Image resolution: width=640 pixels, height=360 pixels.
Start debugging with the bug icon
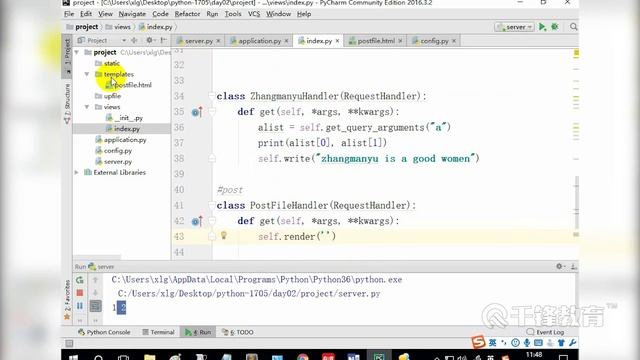pyautogui.click(x=554, y=27)
